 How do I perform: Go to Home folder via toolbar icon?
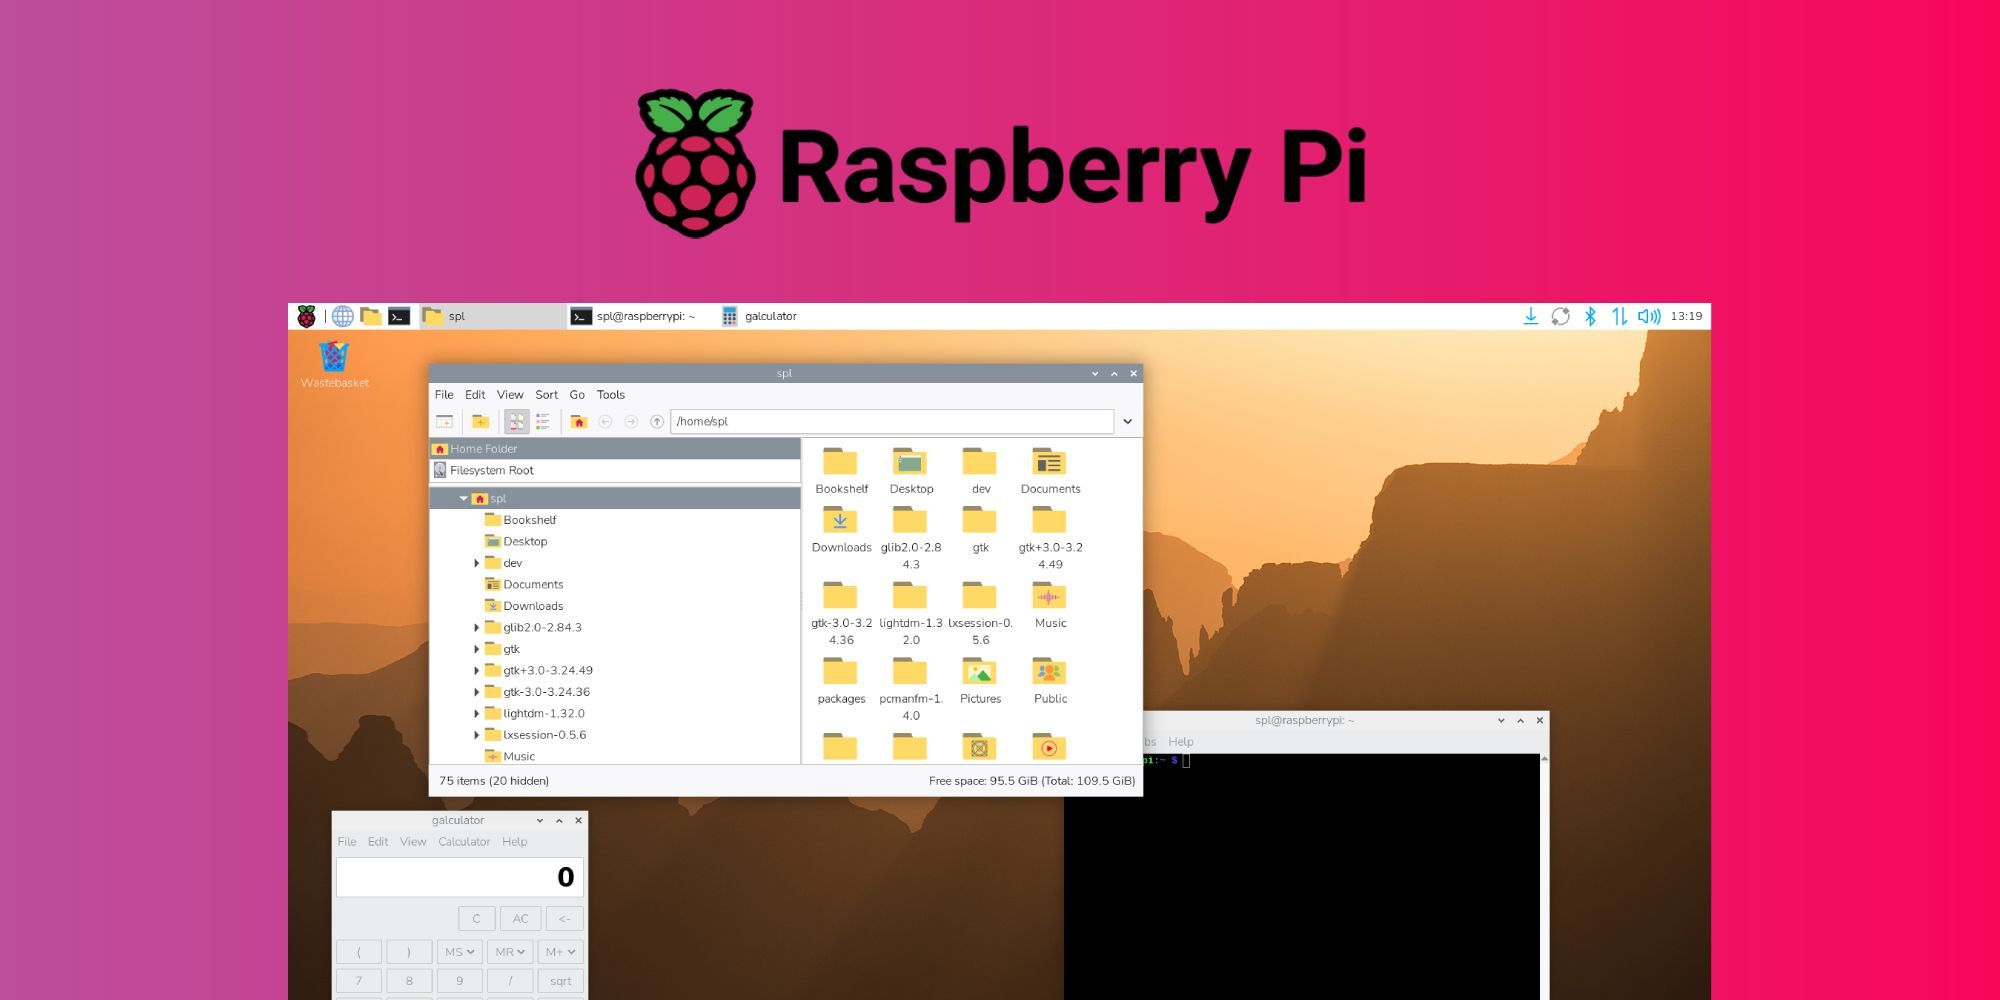tap(579, 421)
